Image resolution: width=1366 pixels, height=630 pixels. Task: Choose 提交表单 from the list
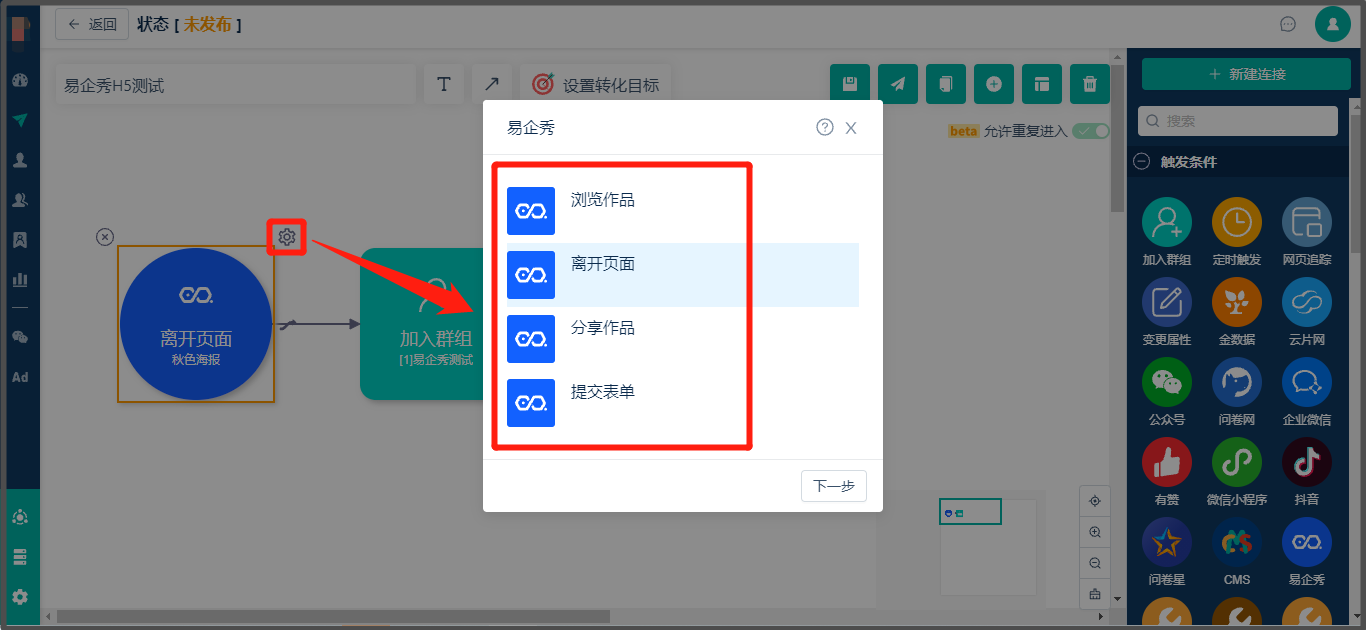coord(683,403)
